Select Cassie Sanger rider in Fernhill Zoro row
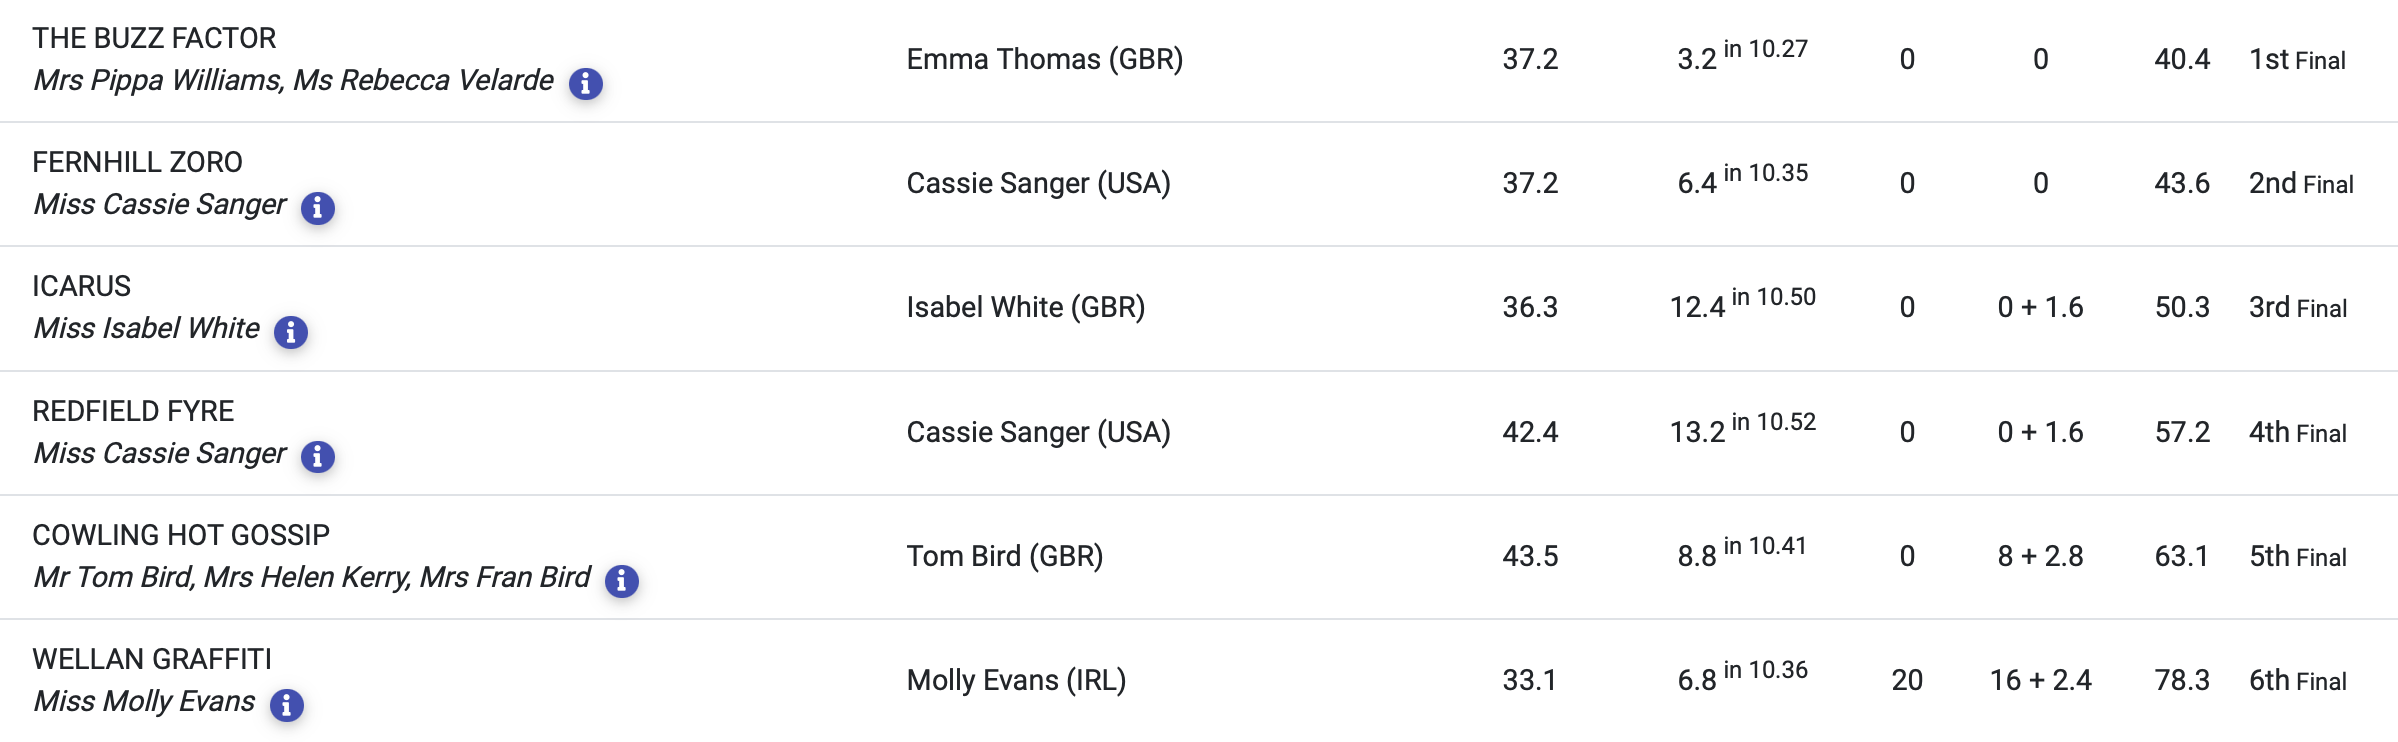2398x742 pixels. click(x=1038, y=183)
